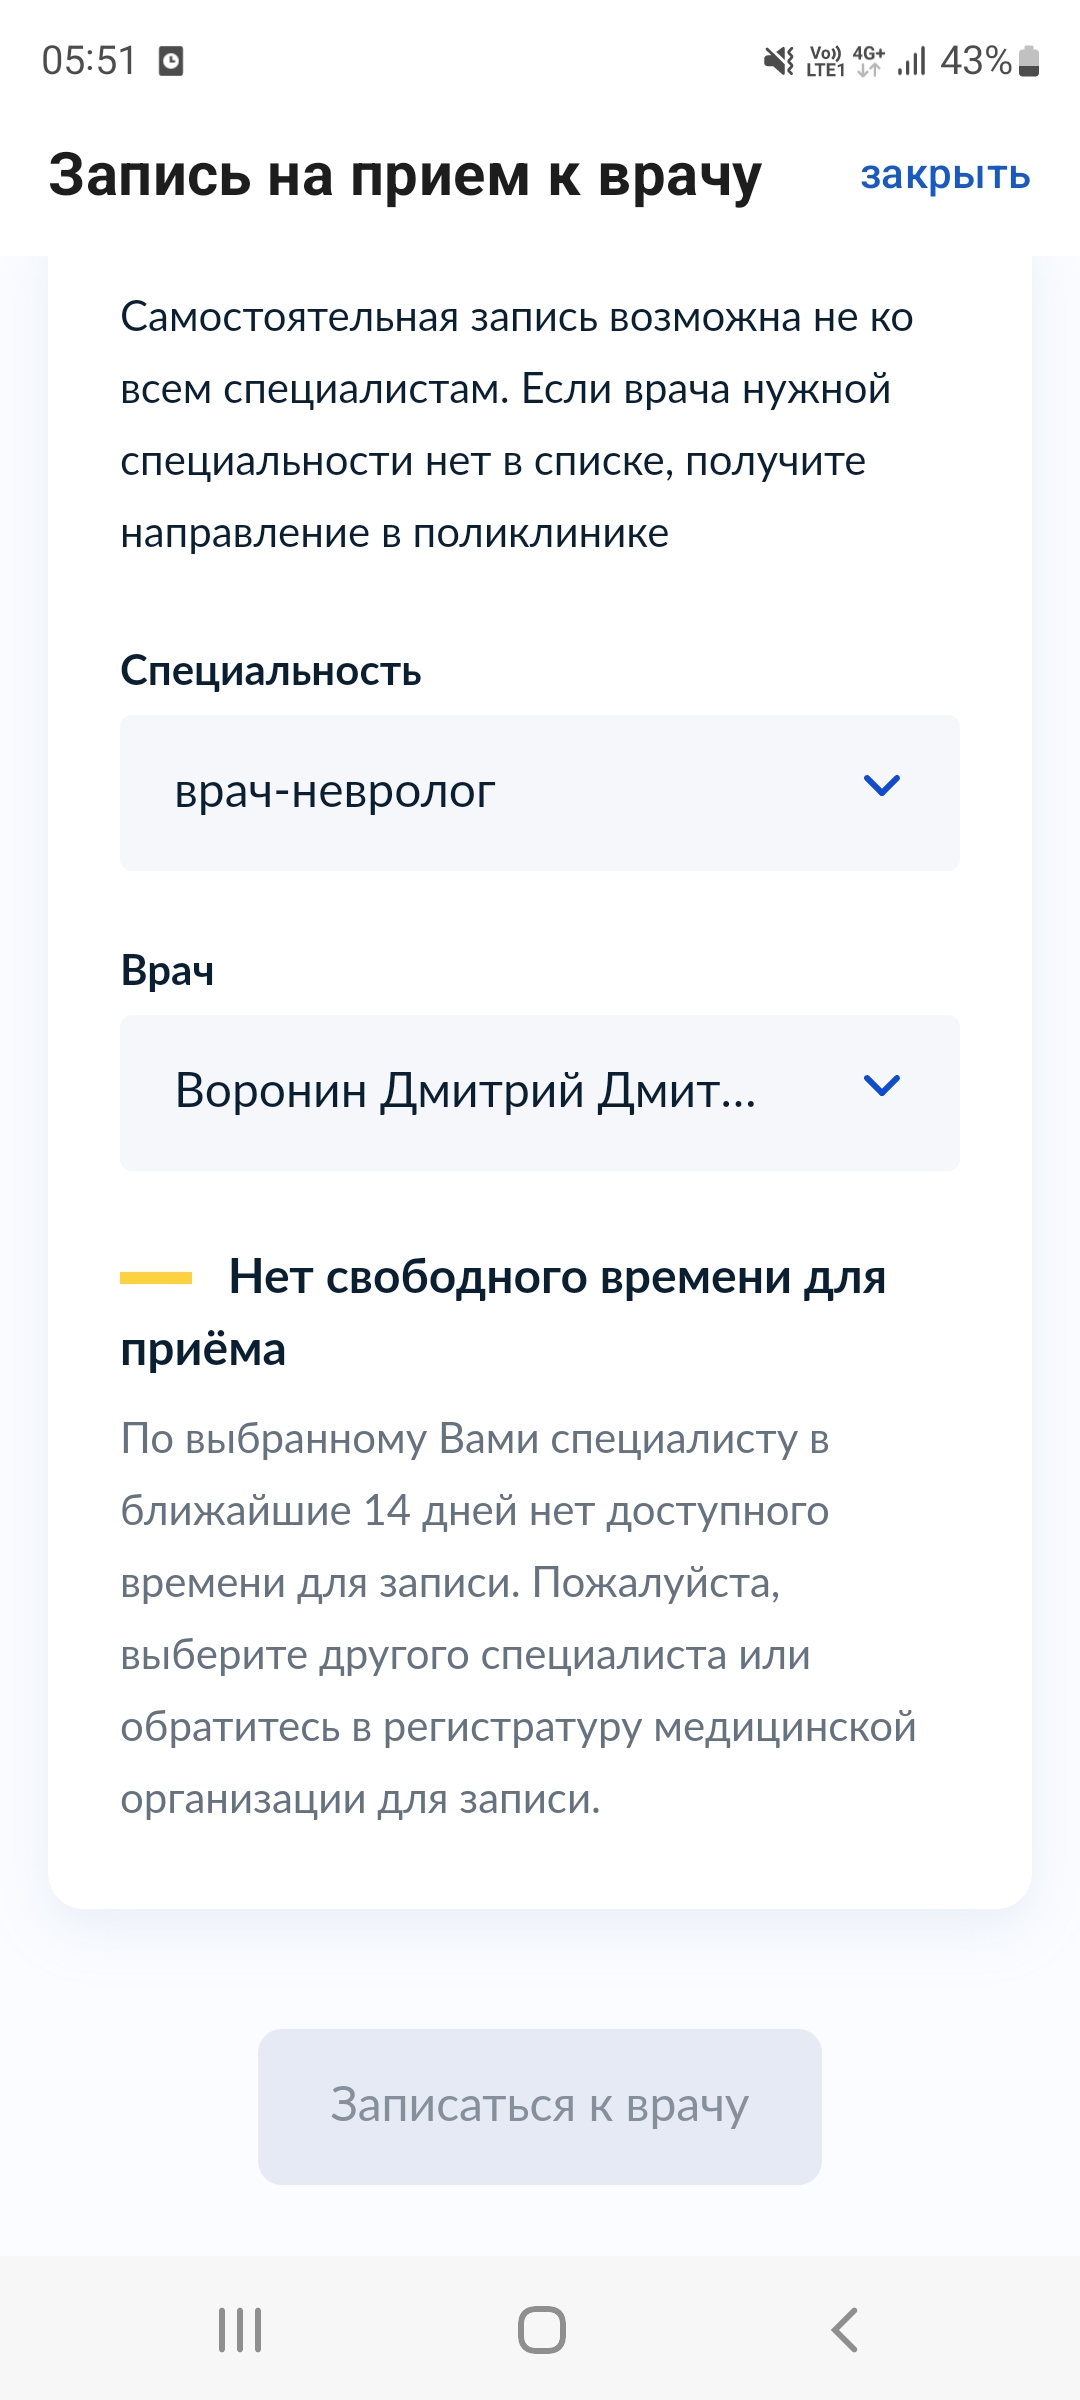
Task: Tap the battery icon in status bar
Action: (x=1029, y=61)
